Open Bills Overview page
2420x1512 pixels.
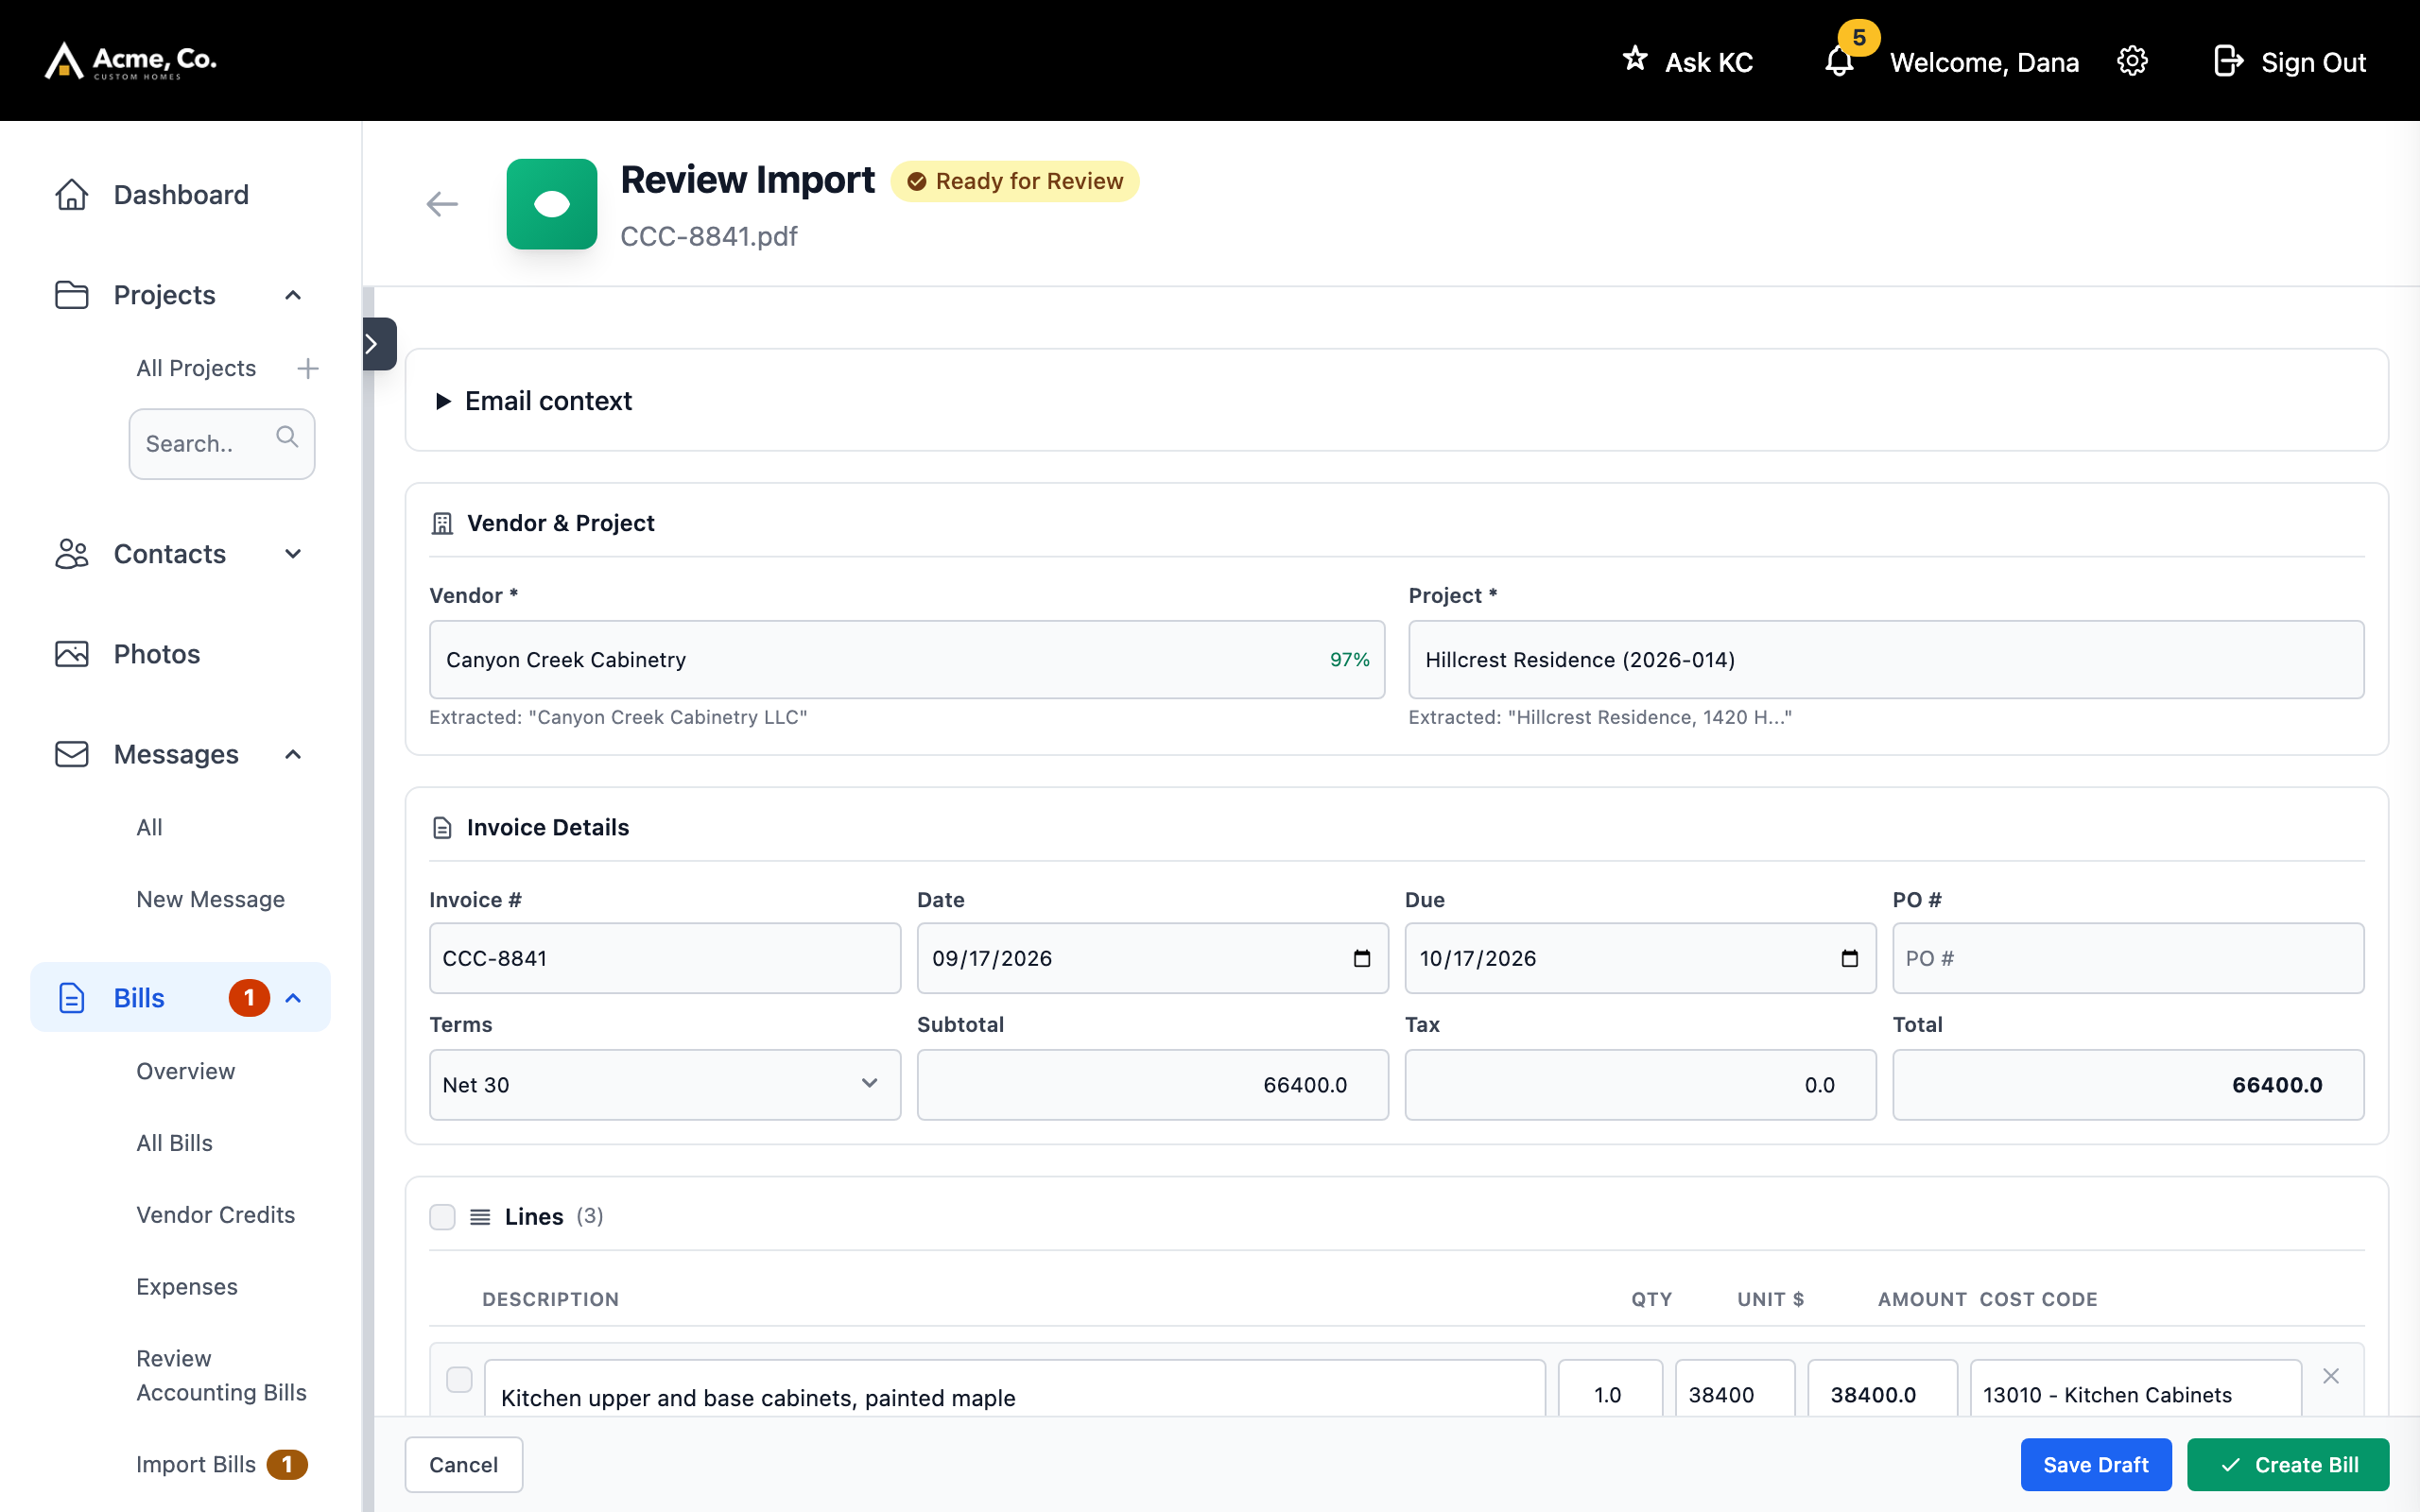(186, 1071)
